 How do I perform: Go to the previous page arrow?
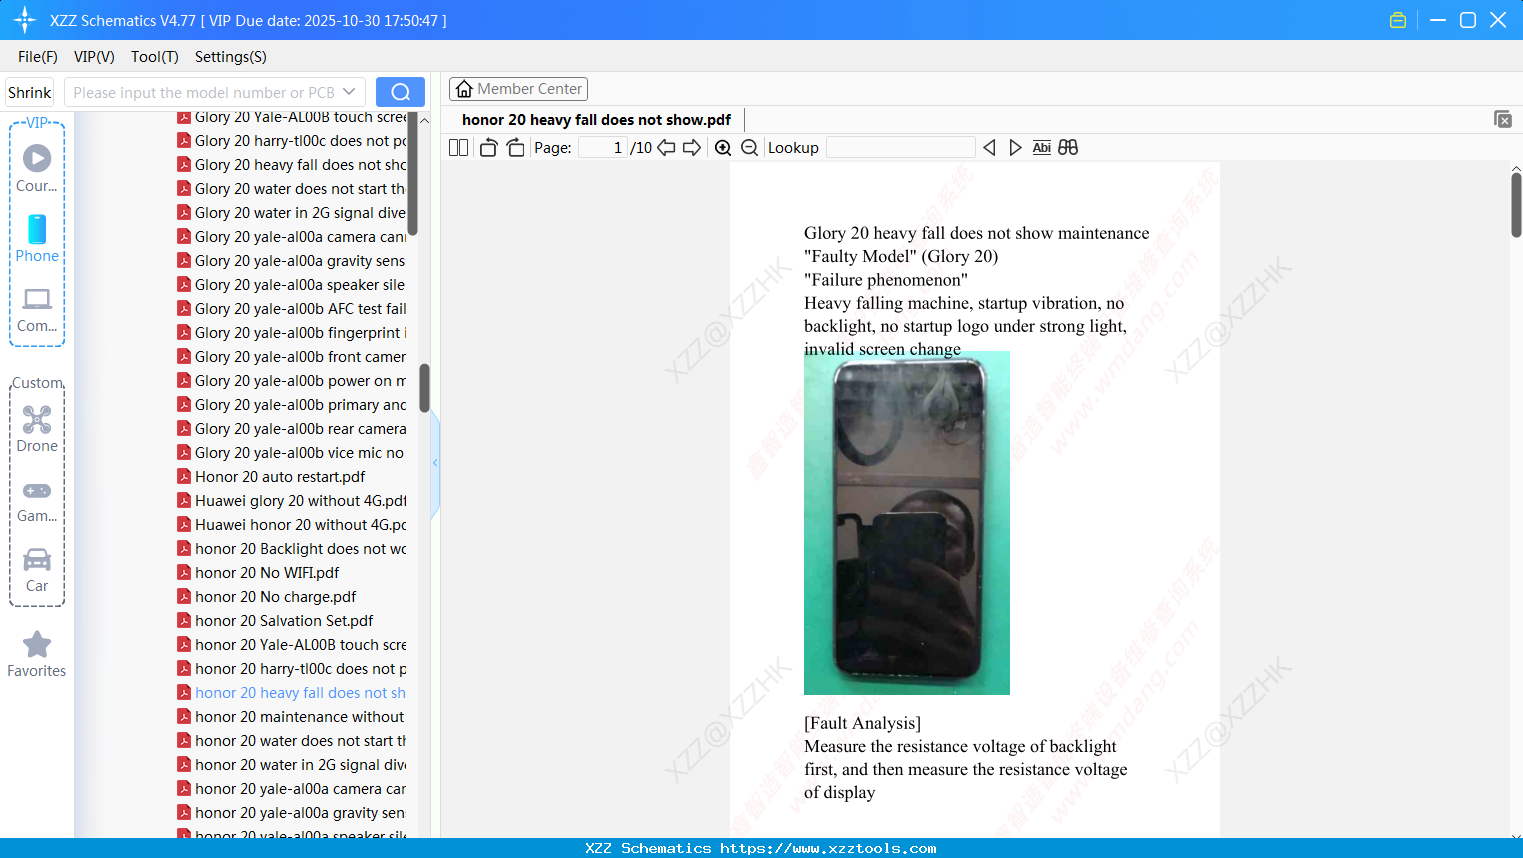coord(666,148)
